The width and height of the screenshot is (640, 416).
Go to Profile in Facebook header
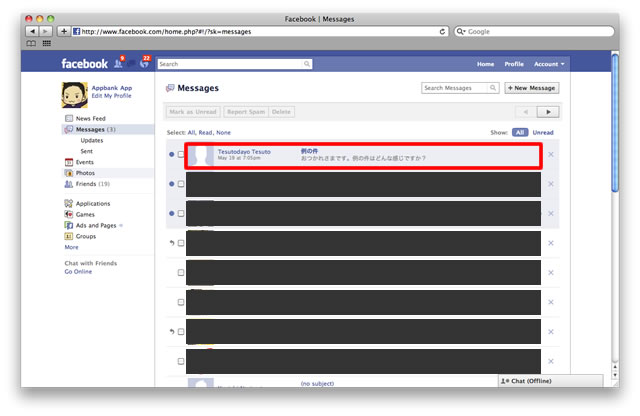click(514, 64)
